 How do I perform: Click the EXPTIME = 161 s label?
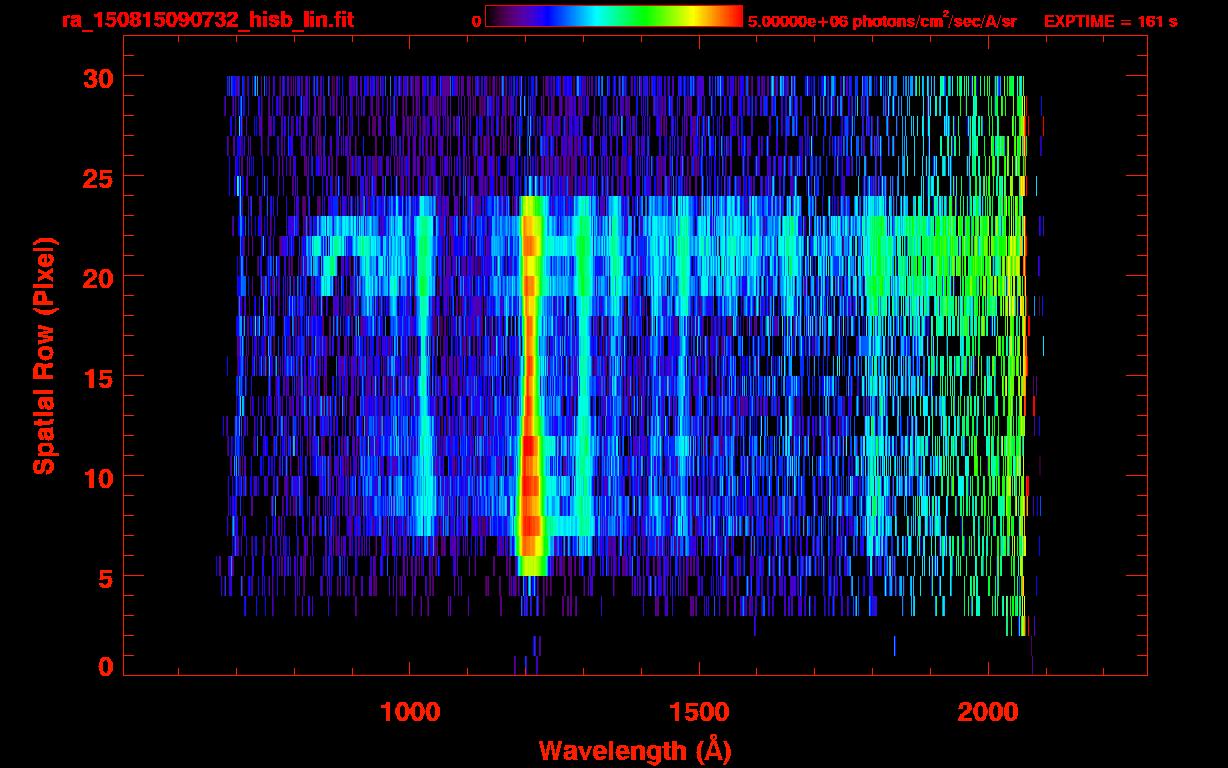click(1110, 21)
